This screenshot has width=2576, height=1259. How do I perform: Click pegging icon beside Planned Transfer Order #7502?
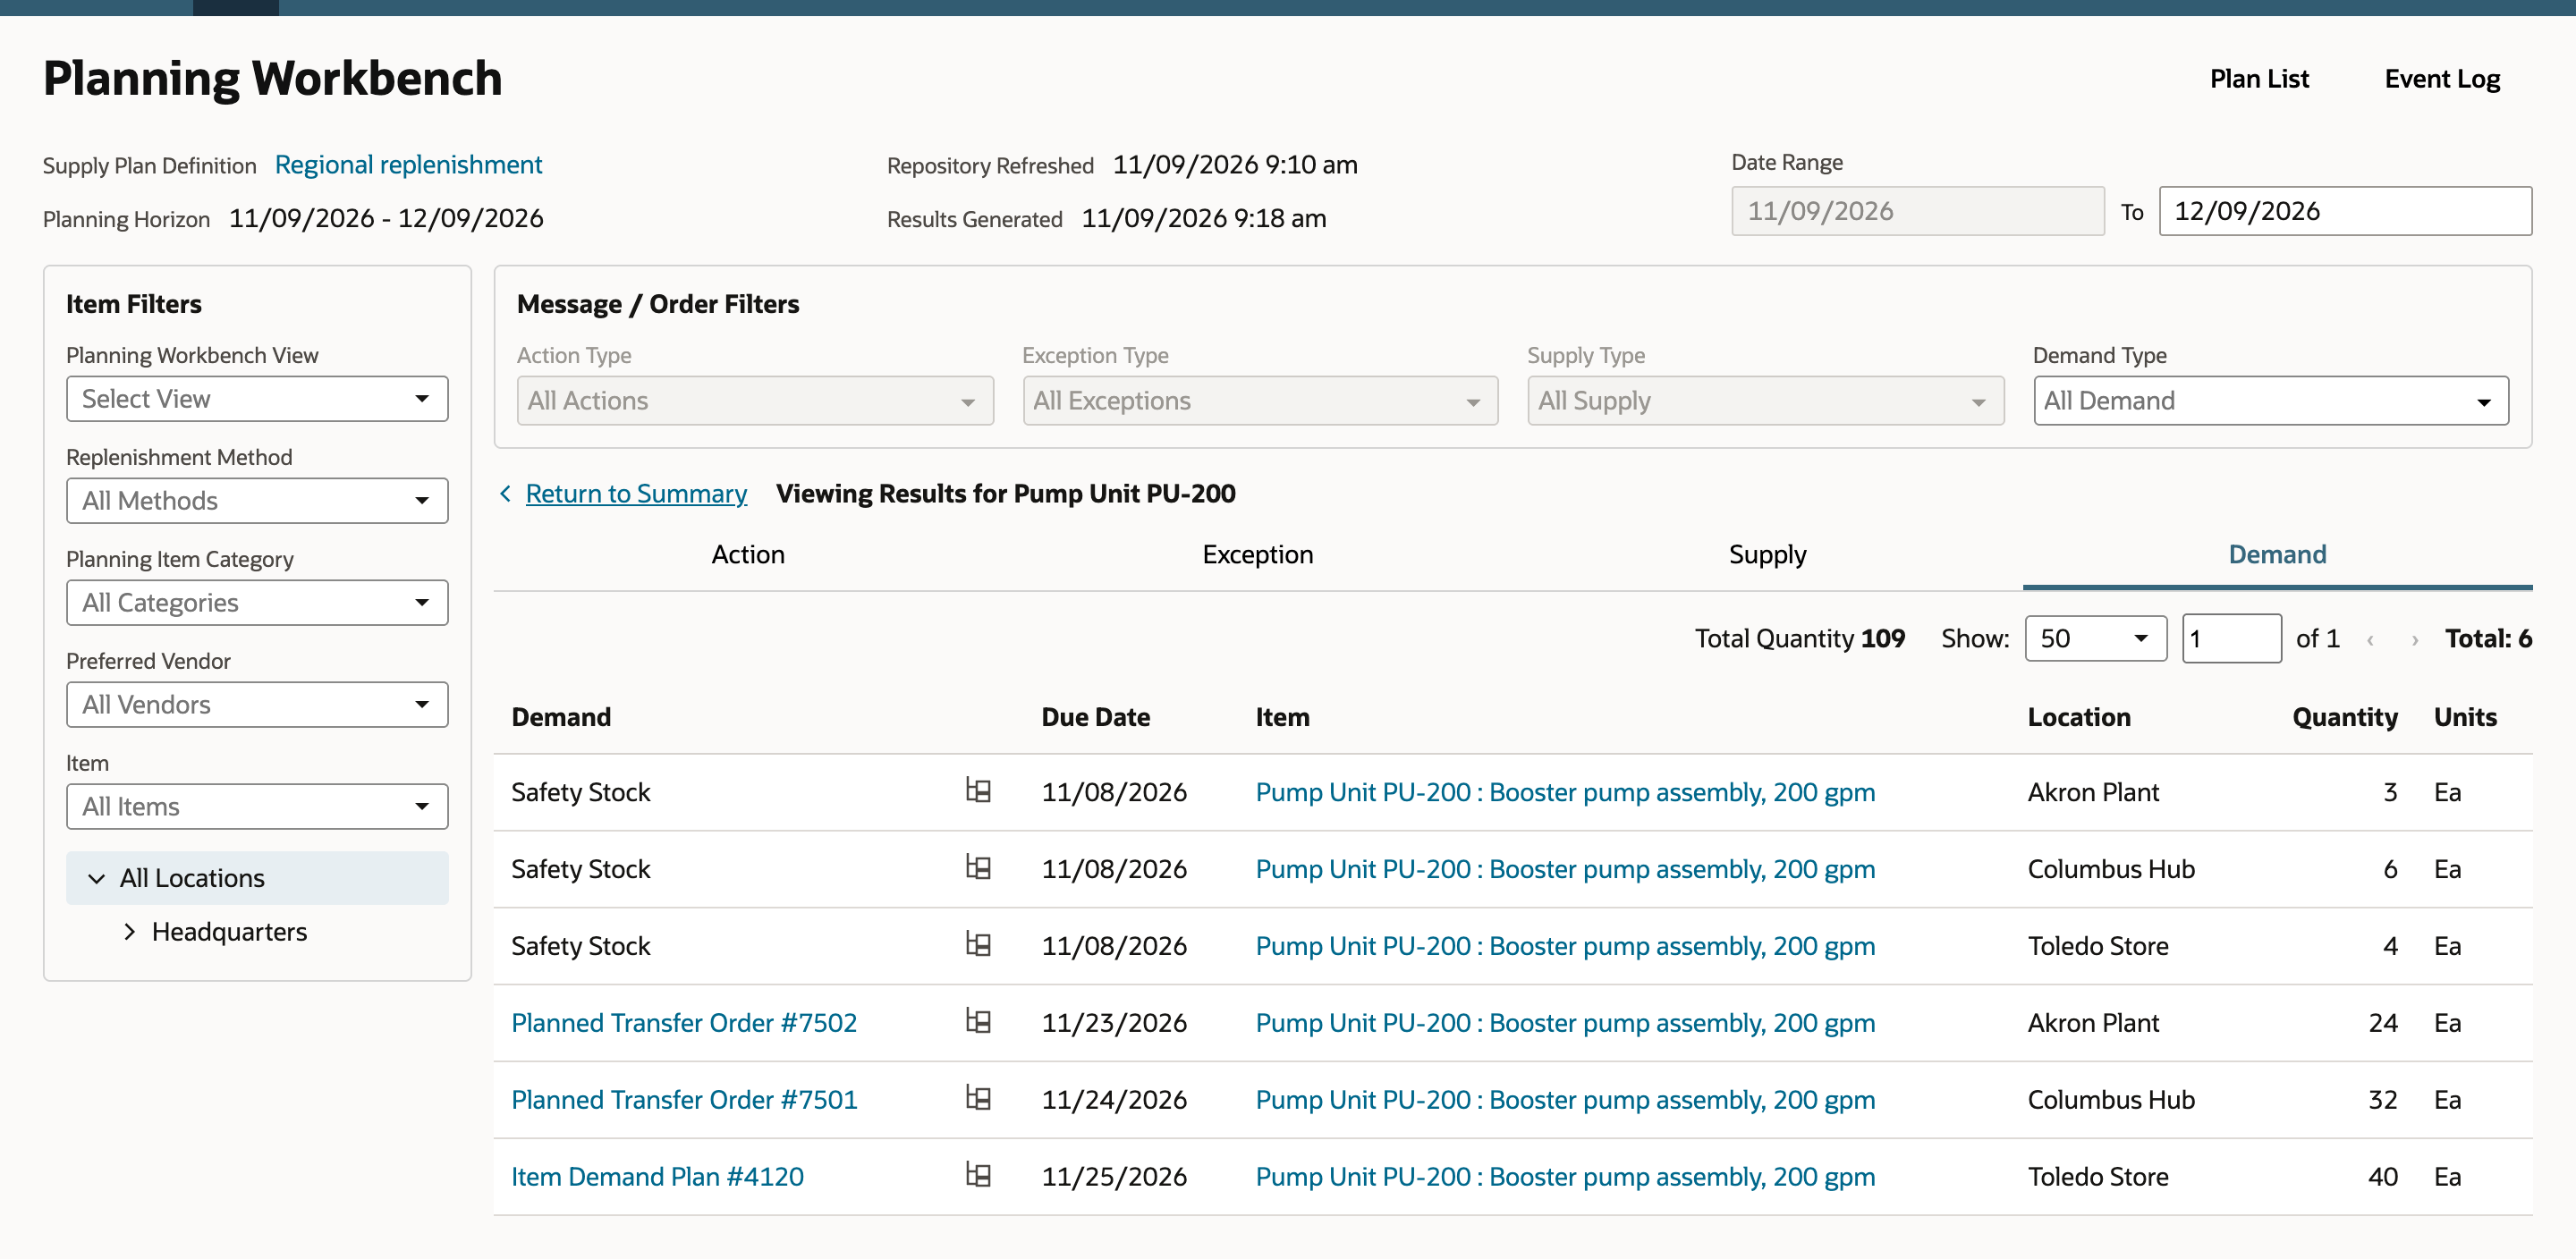pos(978,1022)
